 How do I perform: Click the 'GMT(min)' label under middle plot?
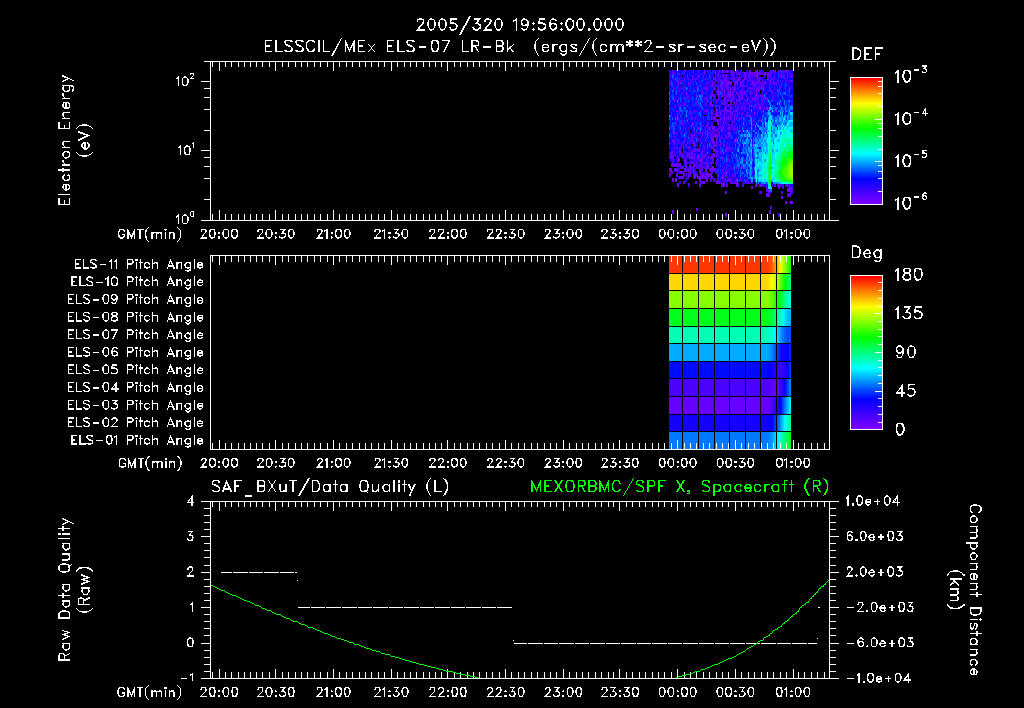(x=150, y=463)
